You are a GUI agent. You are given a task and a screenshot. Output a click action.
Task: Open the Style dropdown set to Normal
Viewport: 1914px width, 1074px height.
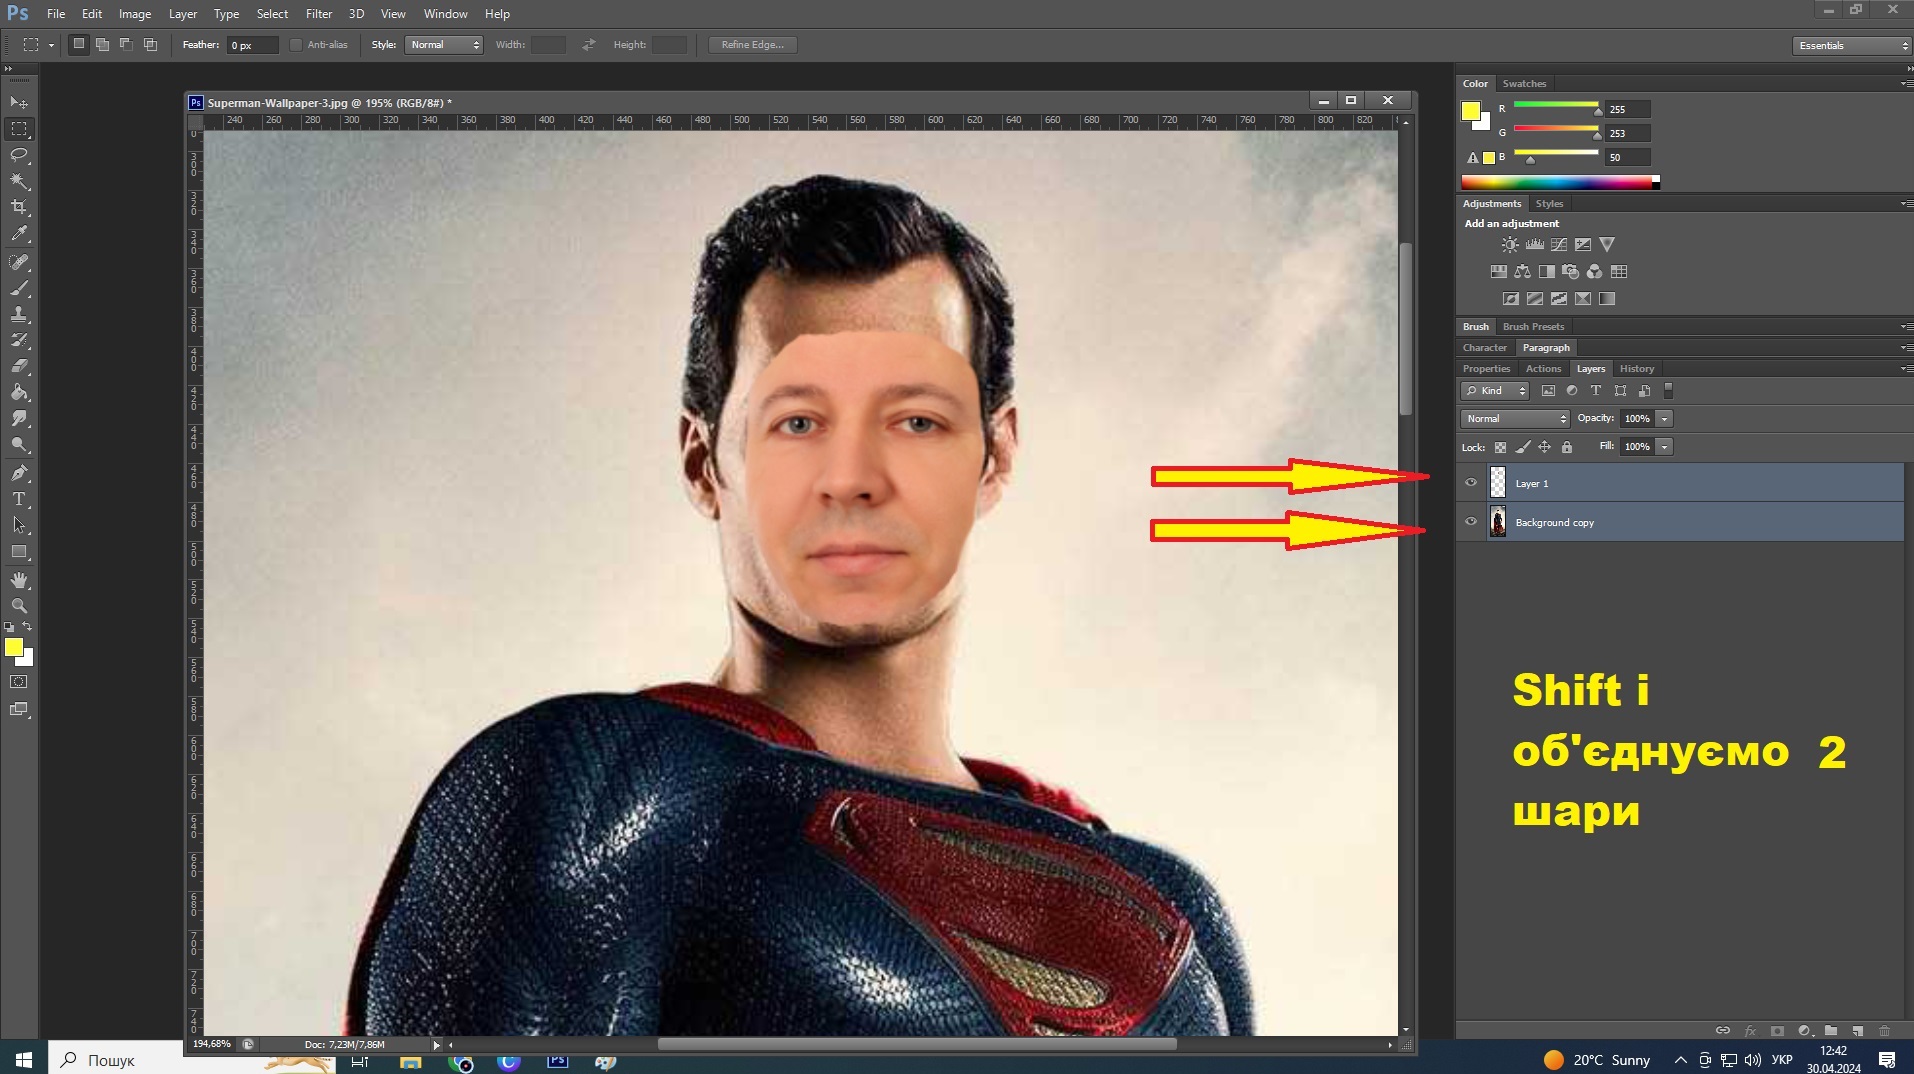coord(444,45)
